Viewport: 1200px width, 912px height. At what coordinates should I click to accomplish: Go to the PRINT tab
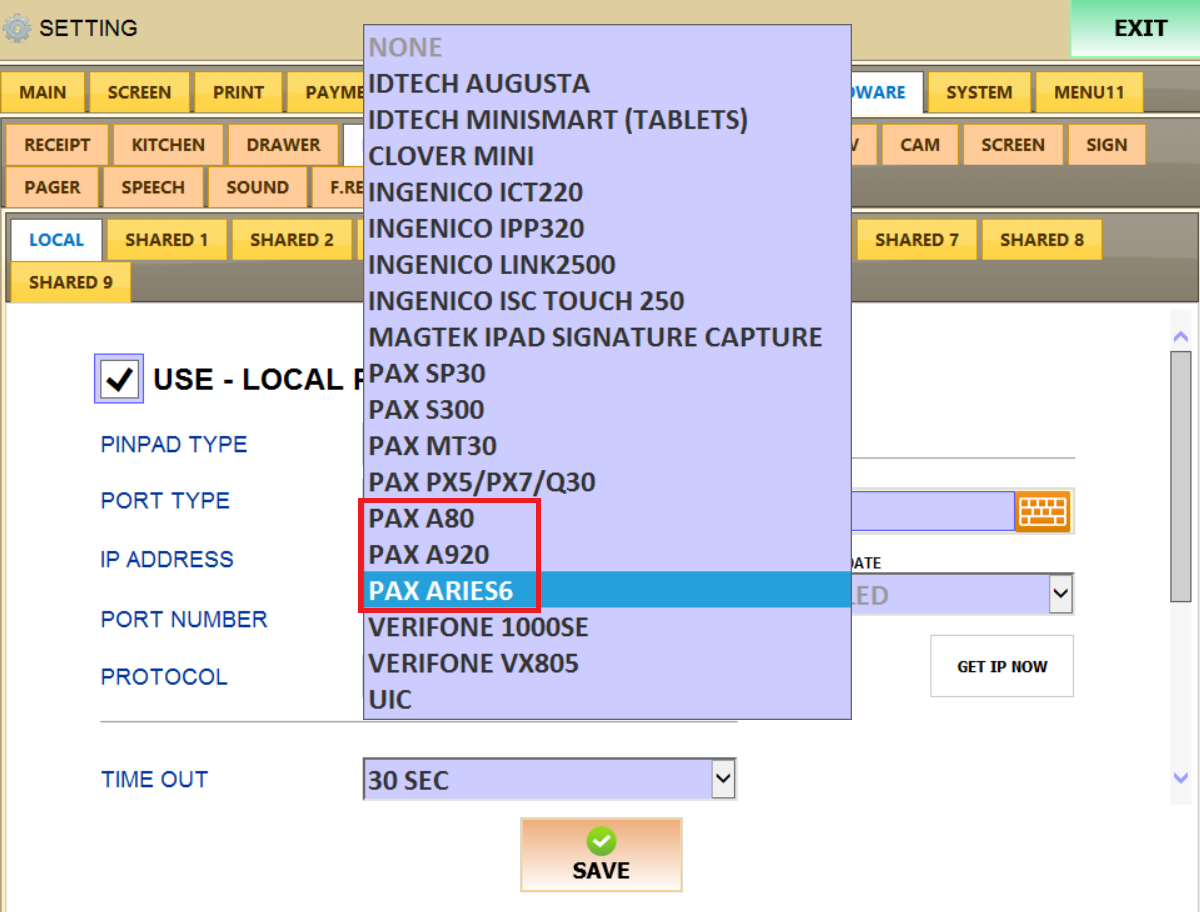(x=238, y=92)
